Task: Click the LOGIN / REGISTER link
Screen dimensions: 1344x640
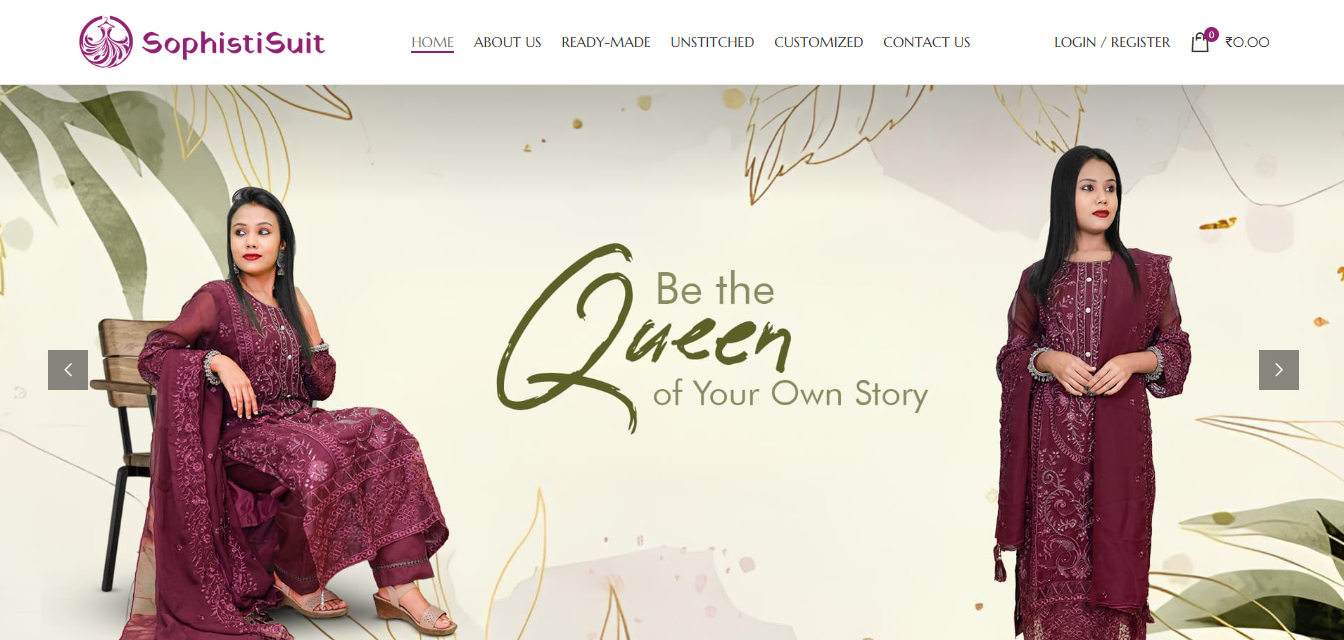Action: click(x=1112, y=42)
